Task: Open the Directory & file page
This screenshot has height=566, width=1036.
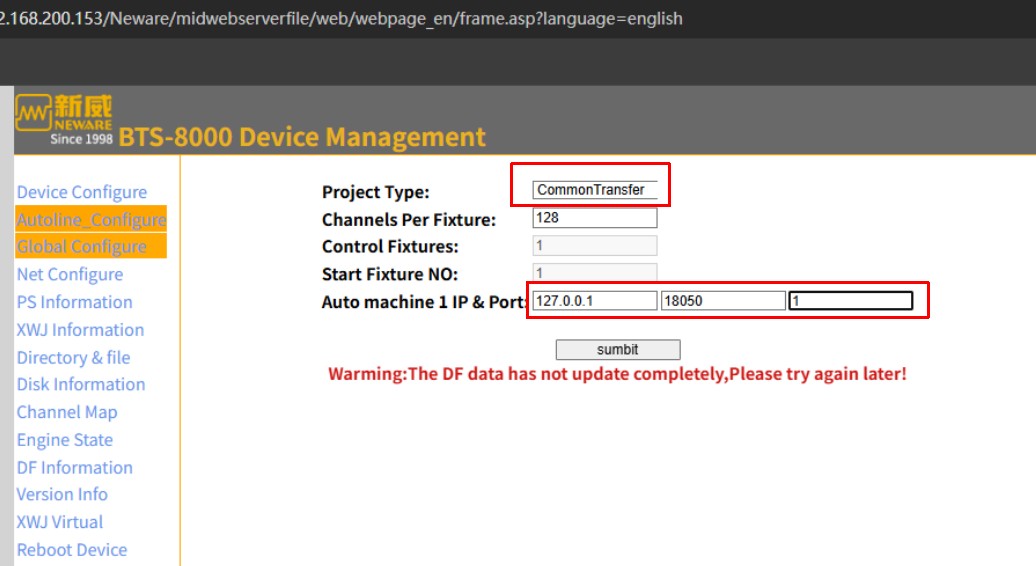Action: (73, 357)
